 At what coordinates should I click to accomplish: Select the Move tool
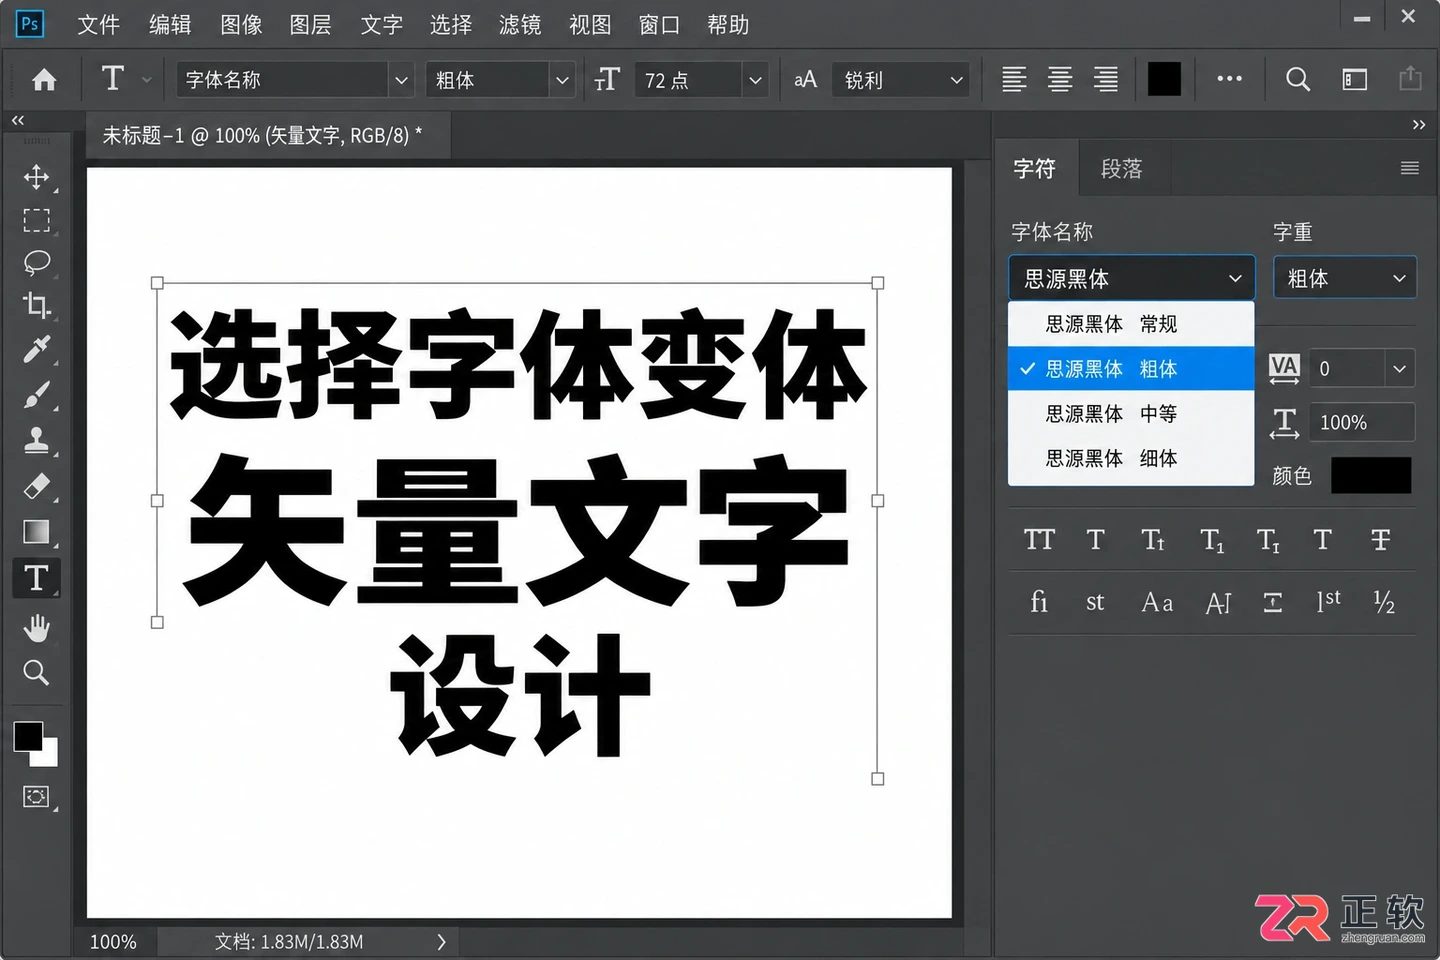click(x=37, y=177)
